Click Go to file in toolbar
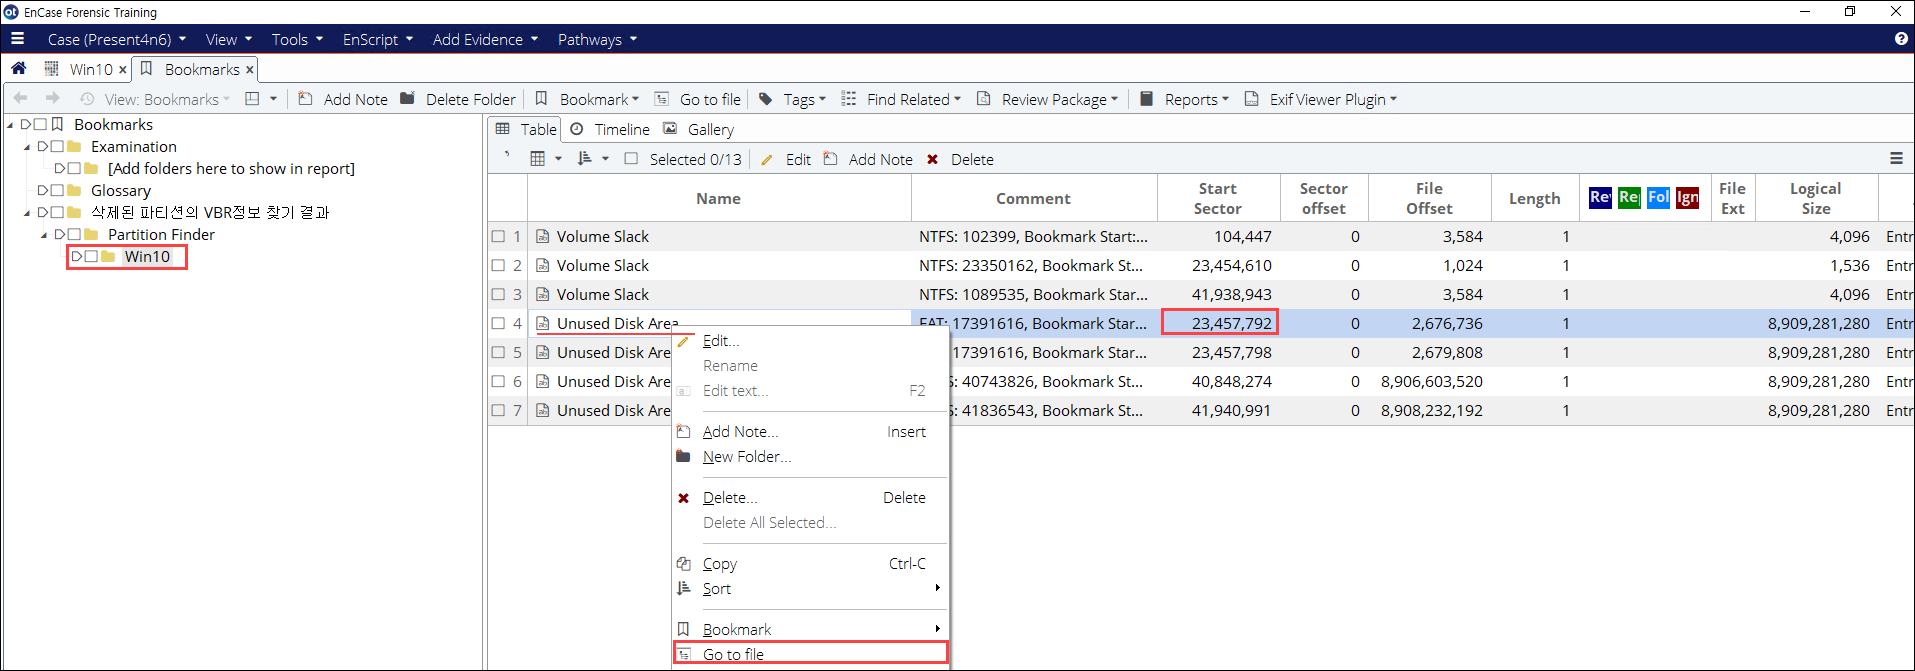The height and width of the screenshot is (671, 1915). [x=698, y=99]
